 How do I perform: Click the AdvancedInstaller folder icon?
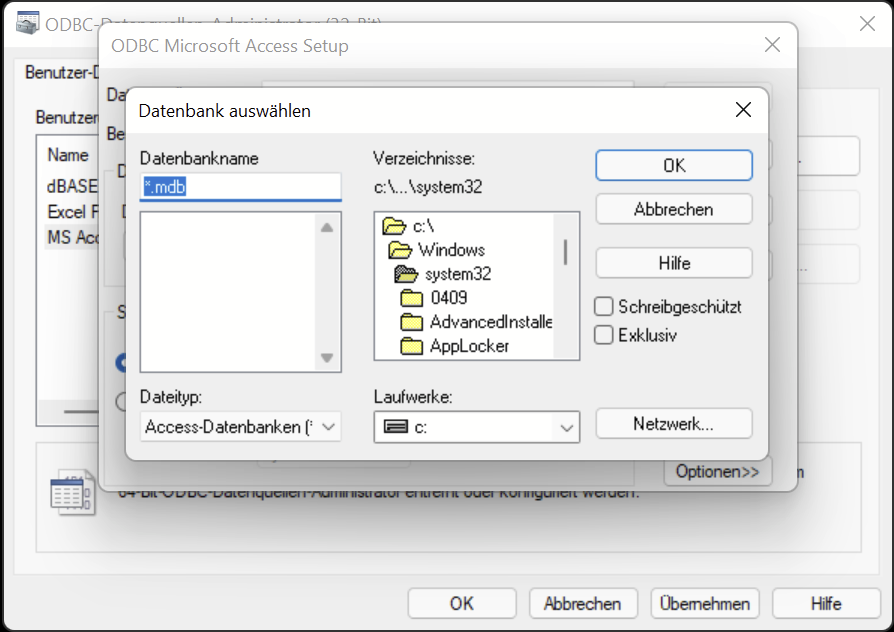[x=412, y=322]
